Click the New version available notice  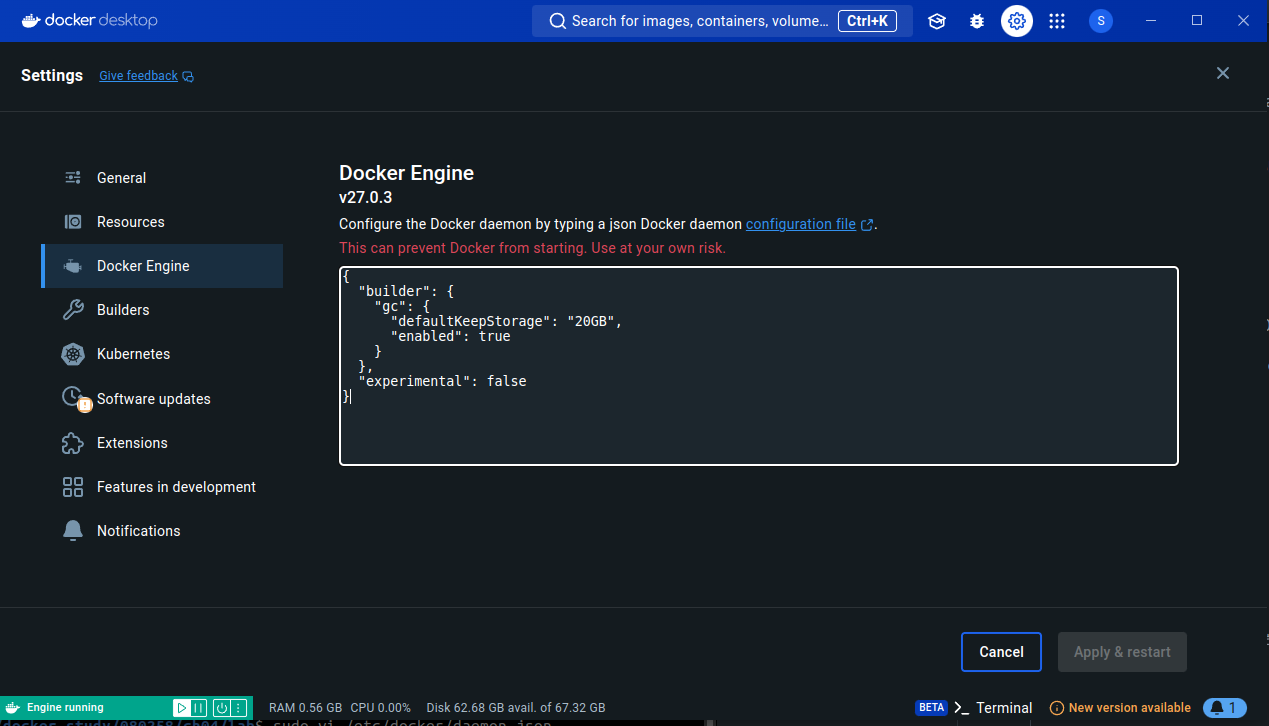click(x=1120, y=707)
